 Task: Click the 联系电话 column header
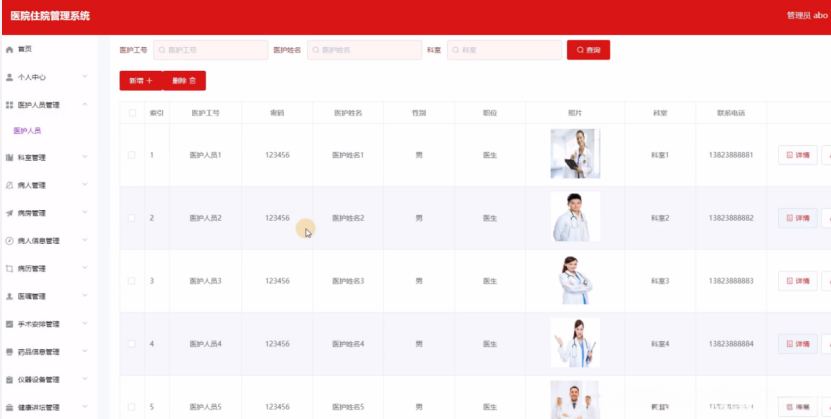pyautogui.click(x=731, y=113)
